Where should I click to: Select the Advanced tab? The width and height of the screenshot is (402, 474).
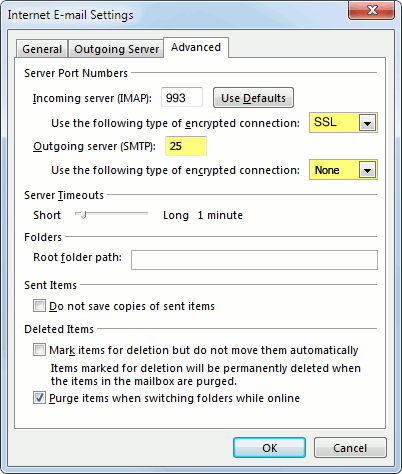(x=196, y=47)
